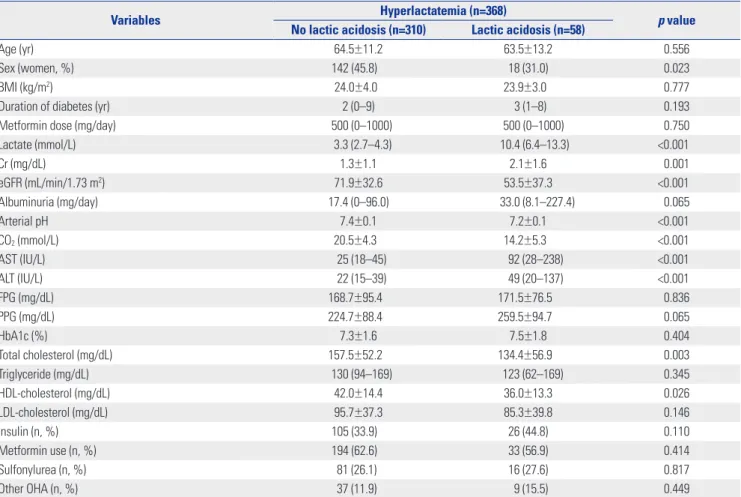Select the p value '0.023'
This screenshot has height=497, width=741.
click(x=676, y=68)
